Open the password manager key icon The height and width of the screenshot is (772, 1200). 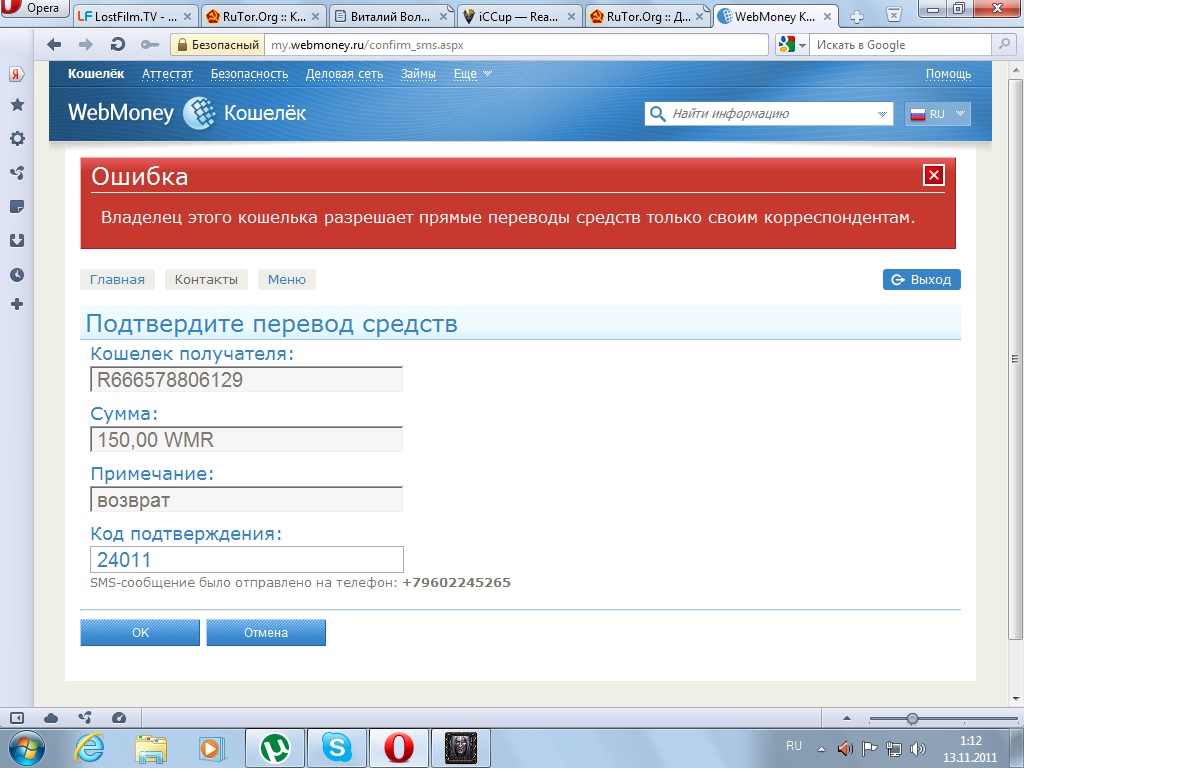149,45
